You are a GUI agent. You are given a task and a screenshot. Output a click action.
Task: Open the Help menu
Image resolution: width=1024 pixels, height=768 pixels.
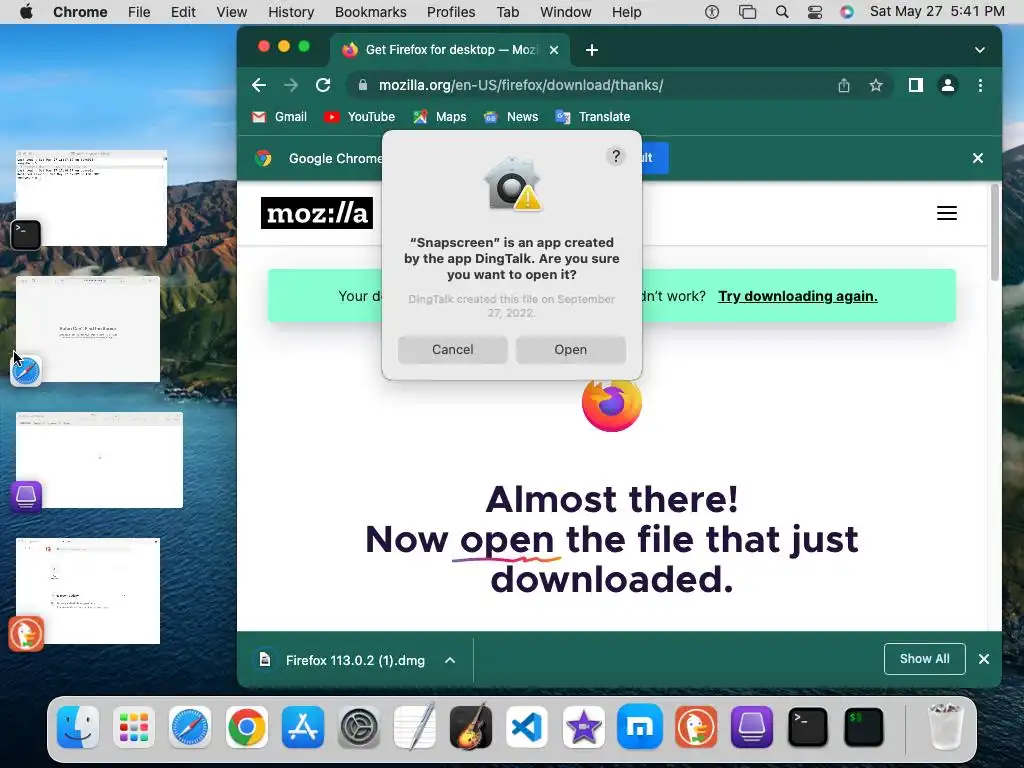pos(627,12)
